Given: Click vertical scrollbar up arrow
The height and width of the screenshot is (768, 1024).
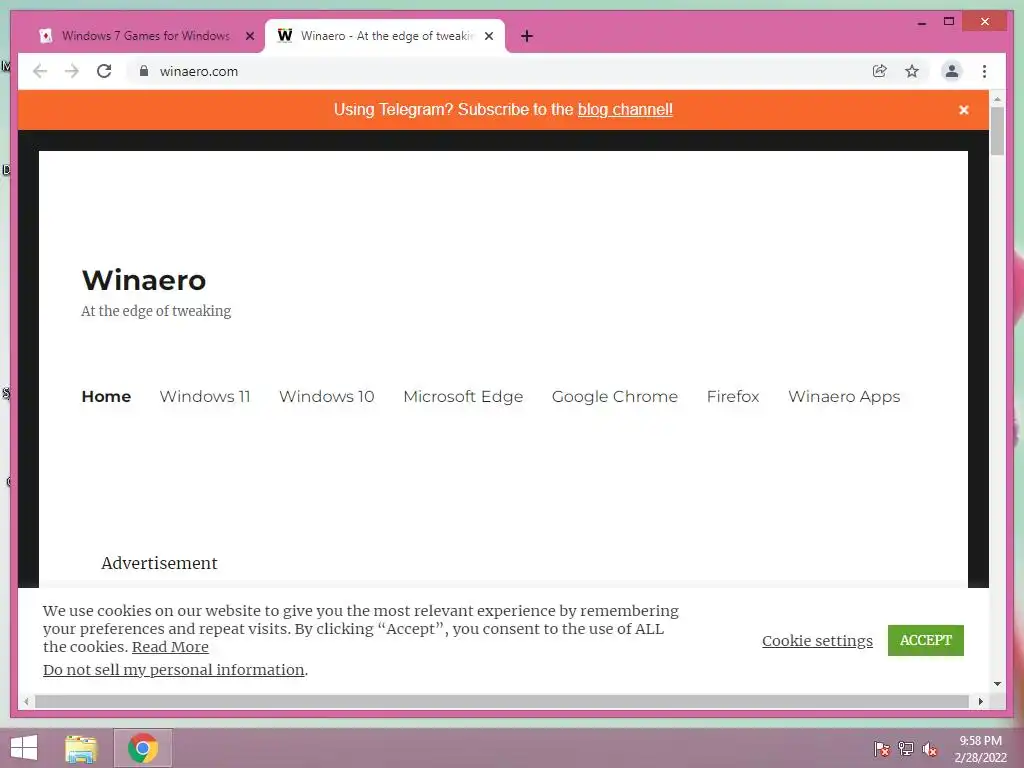Looking at the screenshot, I should click(997, 99).
